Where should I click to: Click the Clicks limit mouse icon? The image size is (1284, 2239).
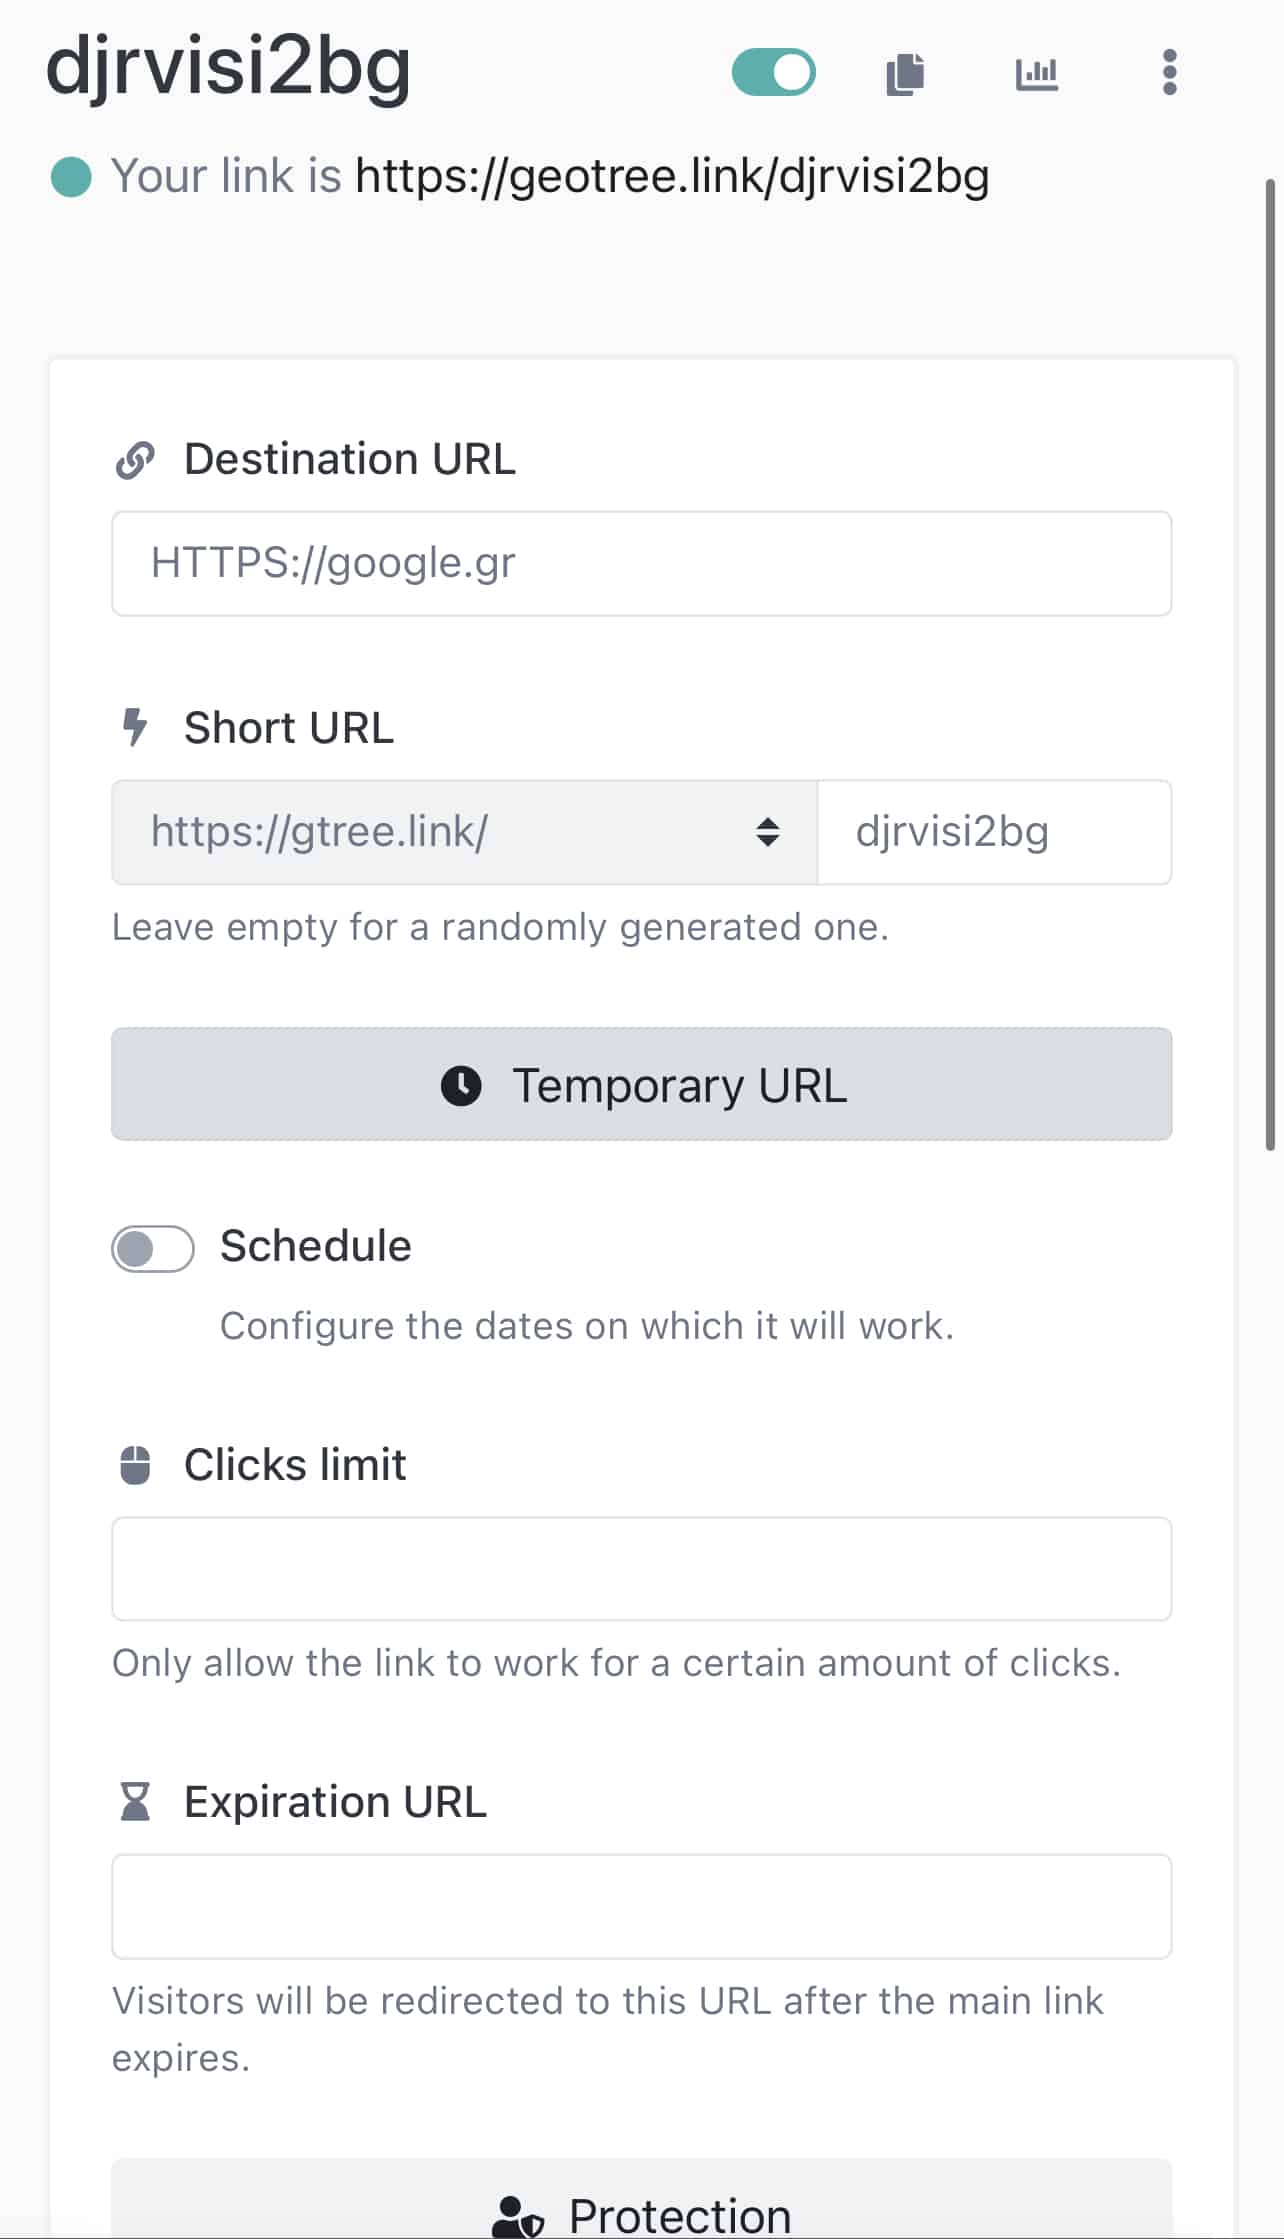[135, 1465]
